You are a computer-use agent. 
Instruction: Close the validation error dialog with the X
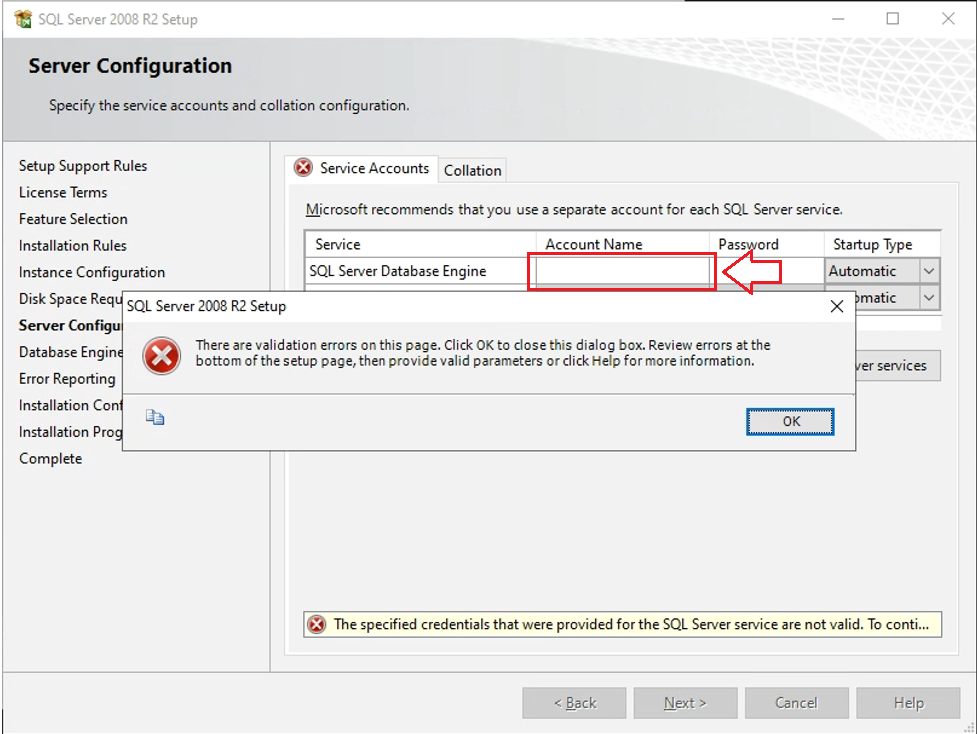pyautogui.click(x=837, y=306)
